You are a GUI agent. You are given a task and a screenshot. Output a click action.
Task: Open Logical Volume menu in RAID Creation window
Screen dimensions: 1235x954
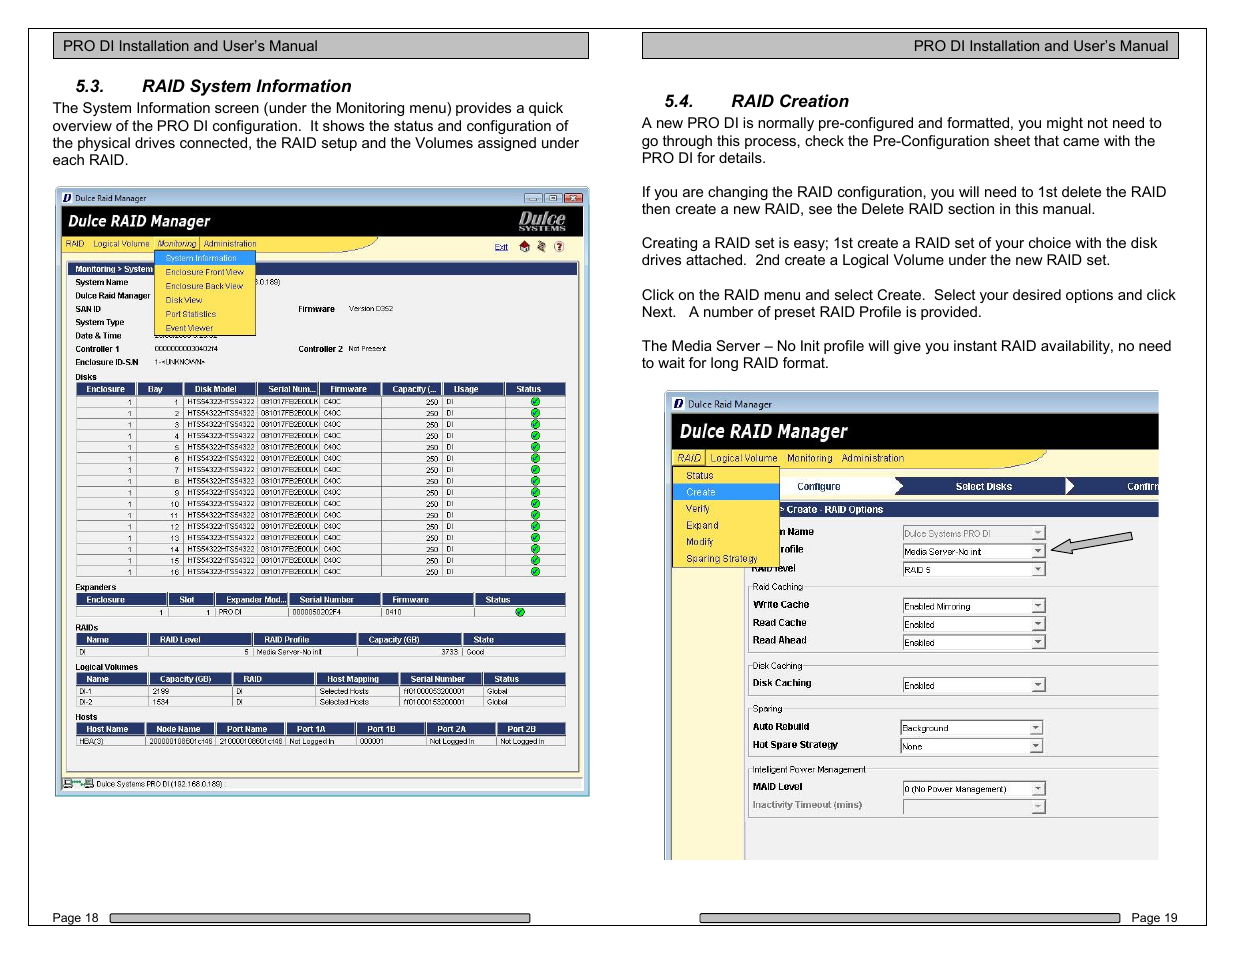[744, 458]
